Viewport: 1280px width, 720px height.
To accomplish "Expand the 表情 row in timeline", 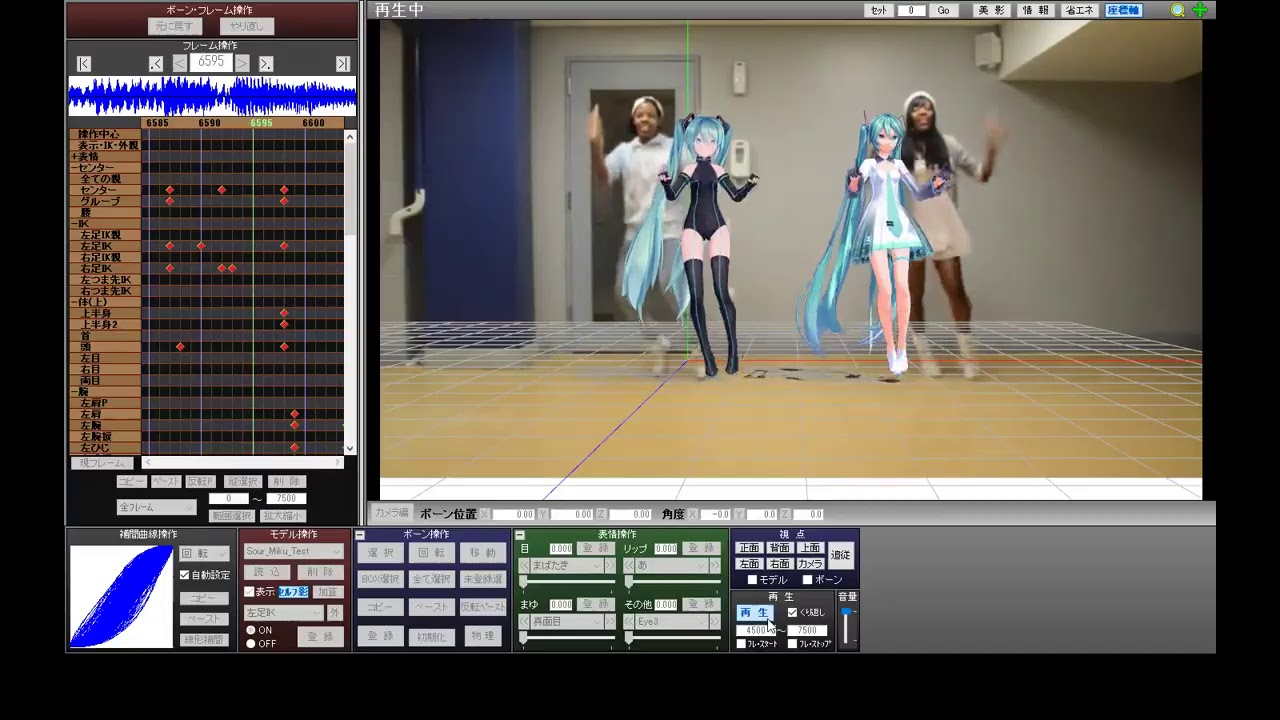I will [73, 157].
